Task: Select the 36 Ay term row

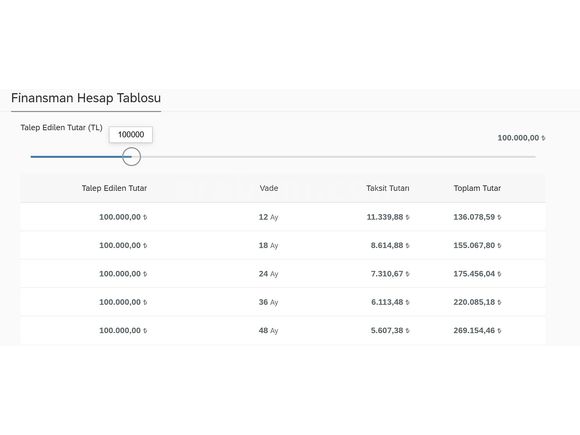Action: [283, 302]
